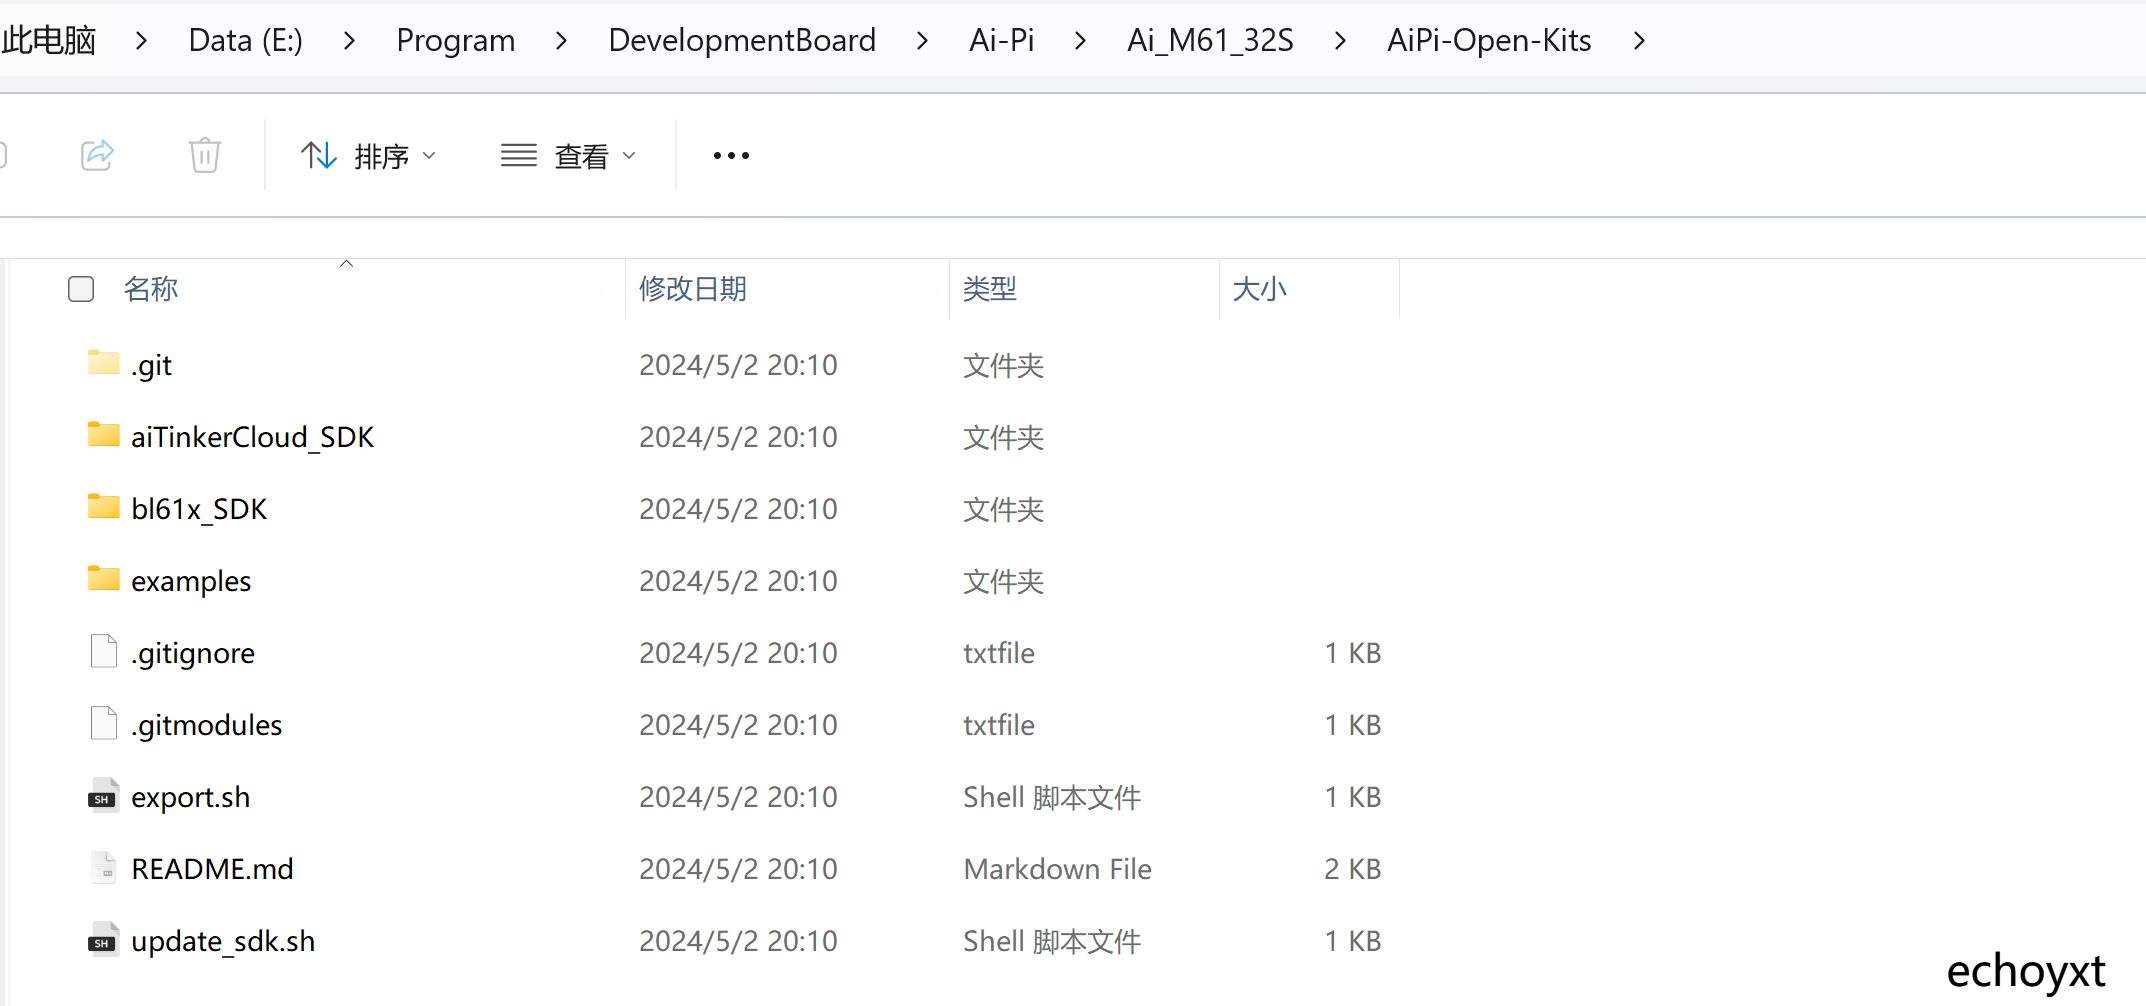Click the Share toolbar icon
The height and width of the screenshot is (1006, 2146).
[x=97, y=155]
